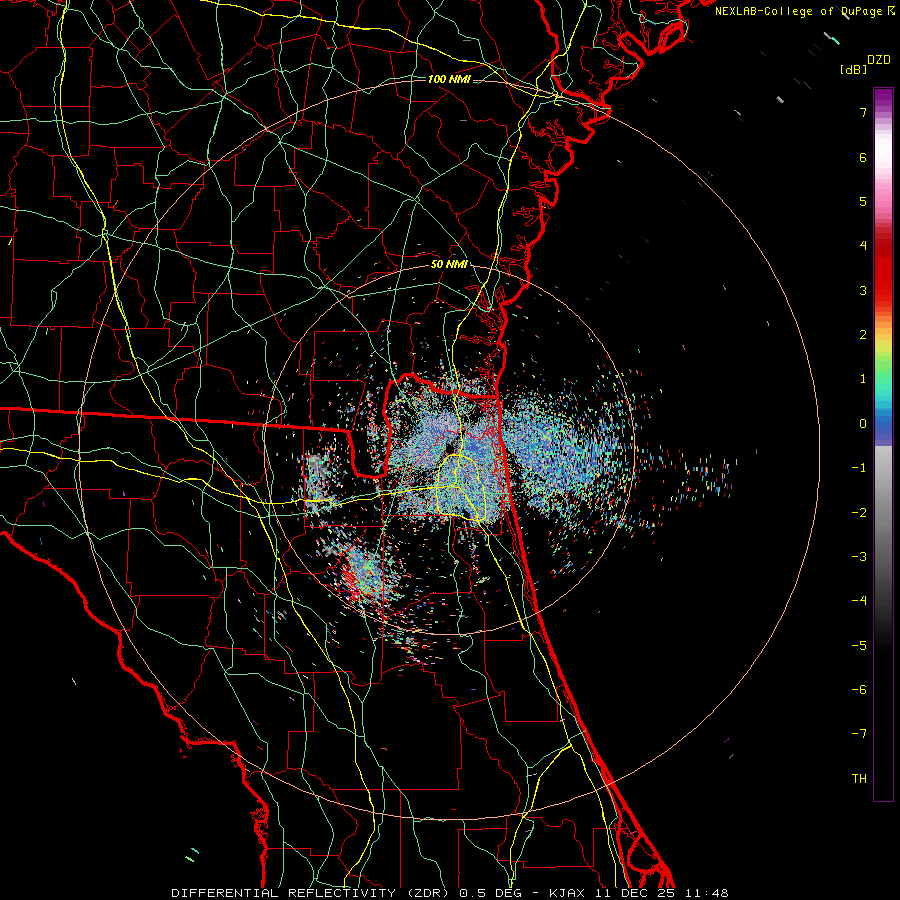This screenshot has width=900, height=900.
Task: Select the -2 dB scale label
Action: pyautogui.click(x=859, y=512)
